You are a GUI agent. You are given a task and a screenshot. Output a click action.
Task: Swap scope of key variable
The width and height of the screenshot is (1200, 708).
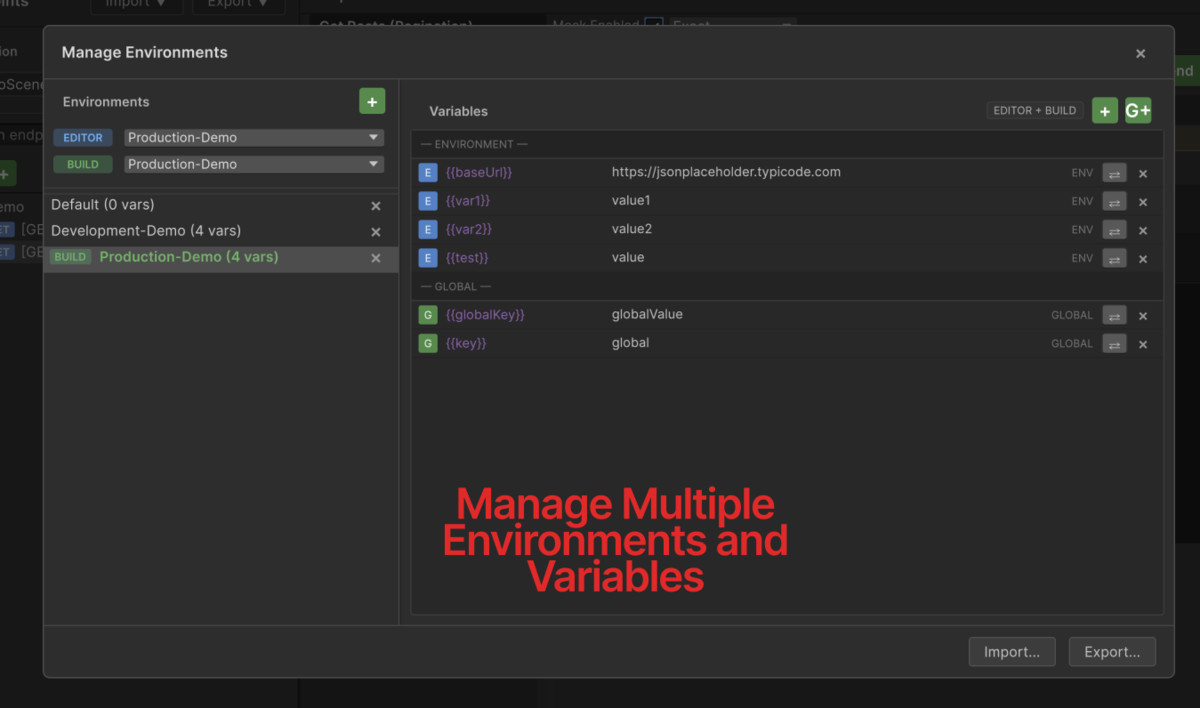[x=1114, y=344]
